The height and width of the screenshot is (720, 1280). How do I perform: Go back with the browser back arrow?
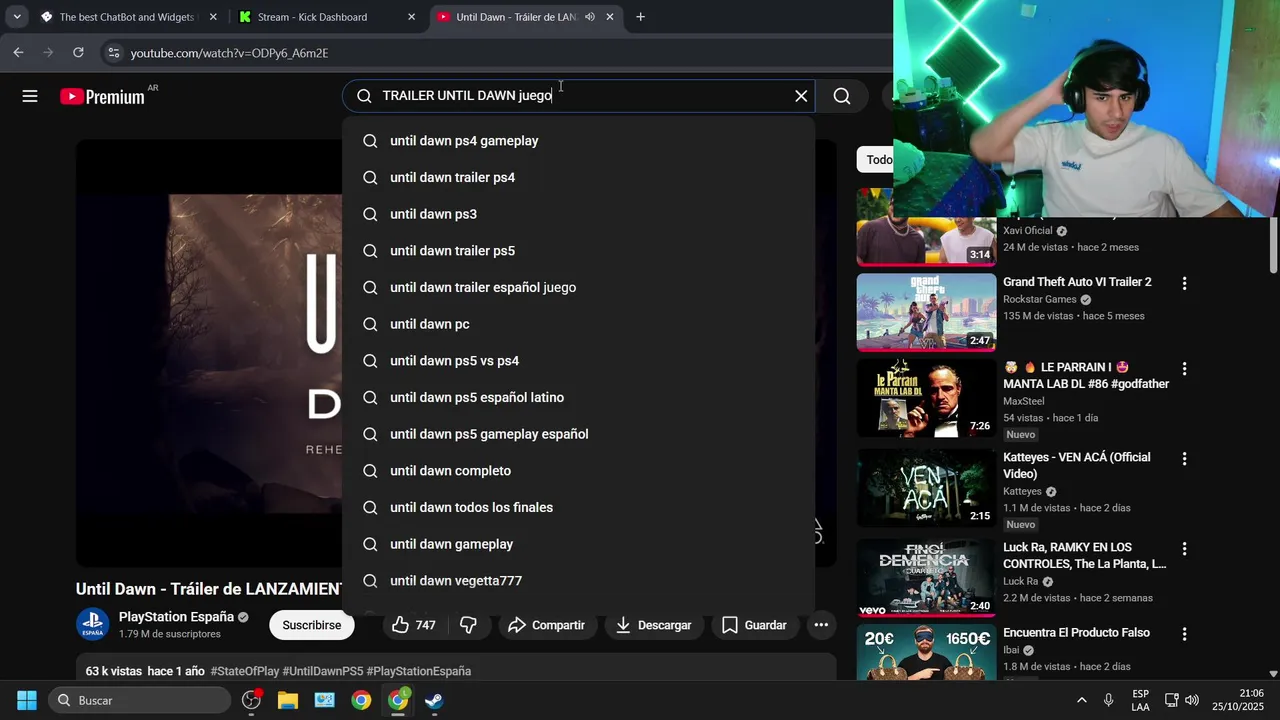tap(18, 53)
